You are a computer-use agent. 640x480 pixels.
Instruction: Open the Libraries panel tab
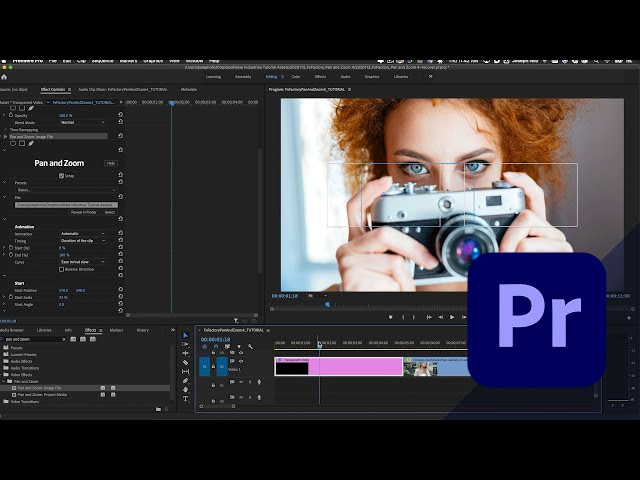(44, 330)
